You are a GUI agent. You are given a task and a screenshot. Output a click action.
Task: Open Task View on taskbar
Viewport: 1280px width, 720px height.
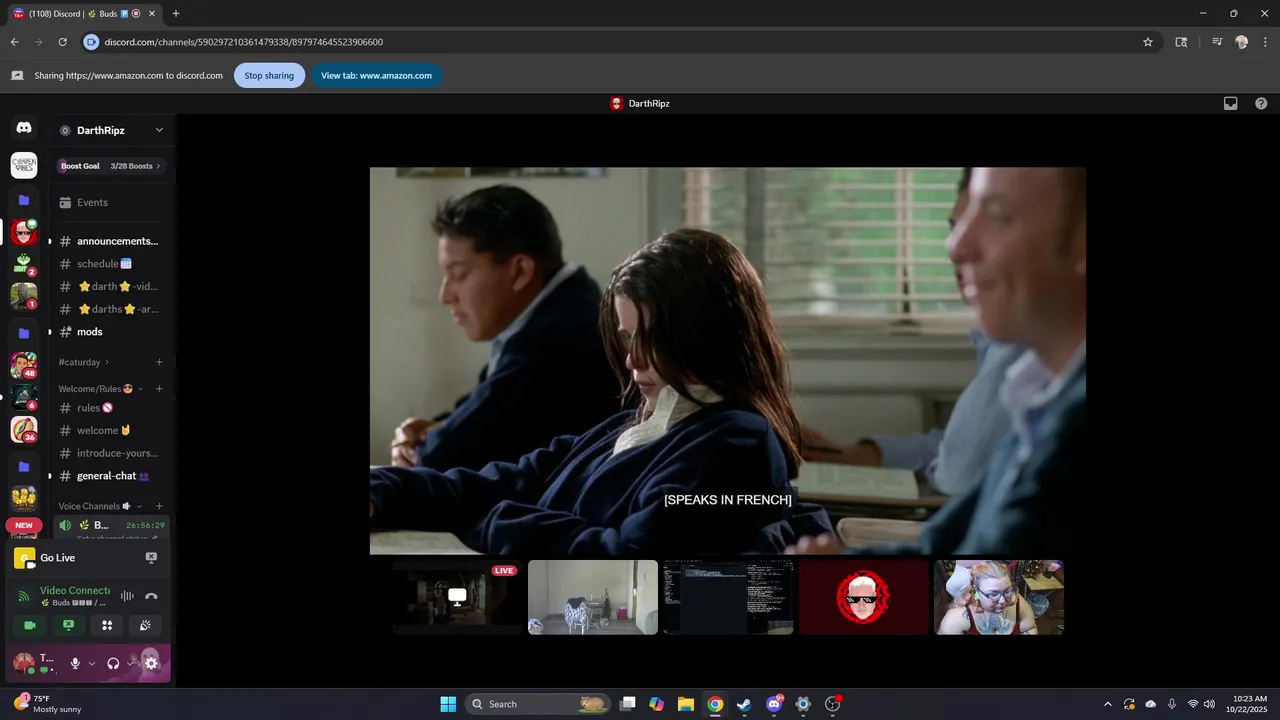tap(627, 704)
